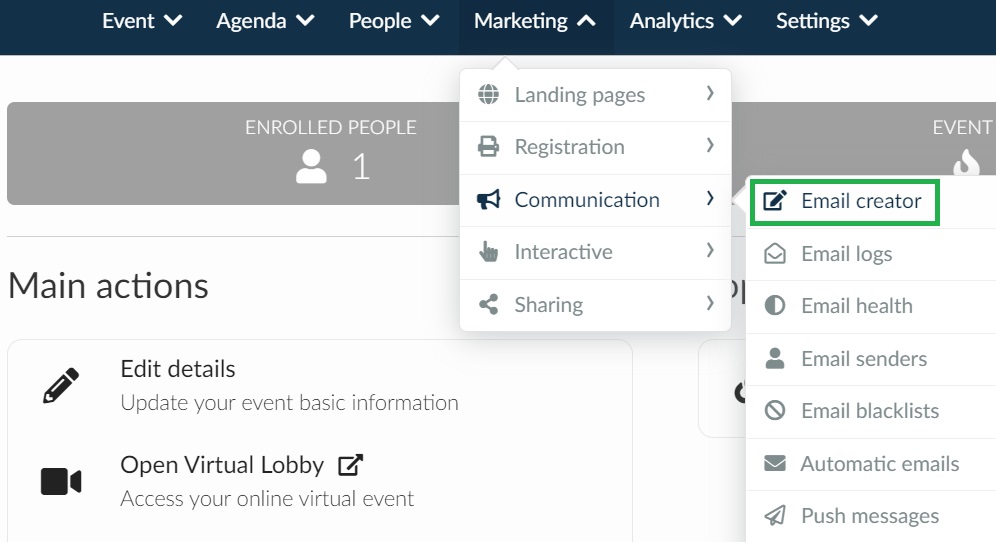This screenshot has width=996, height=544.
Task: Click the Analytics dropdown chevron
Action: click(x=732, y=21)
